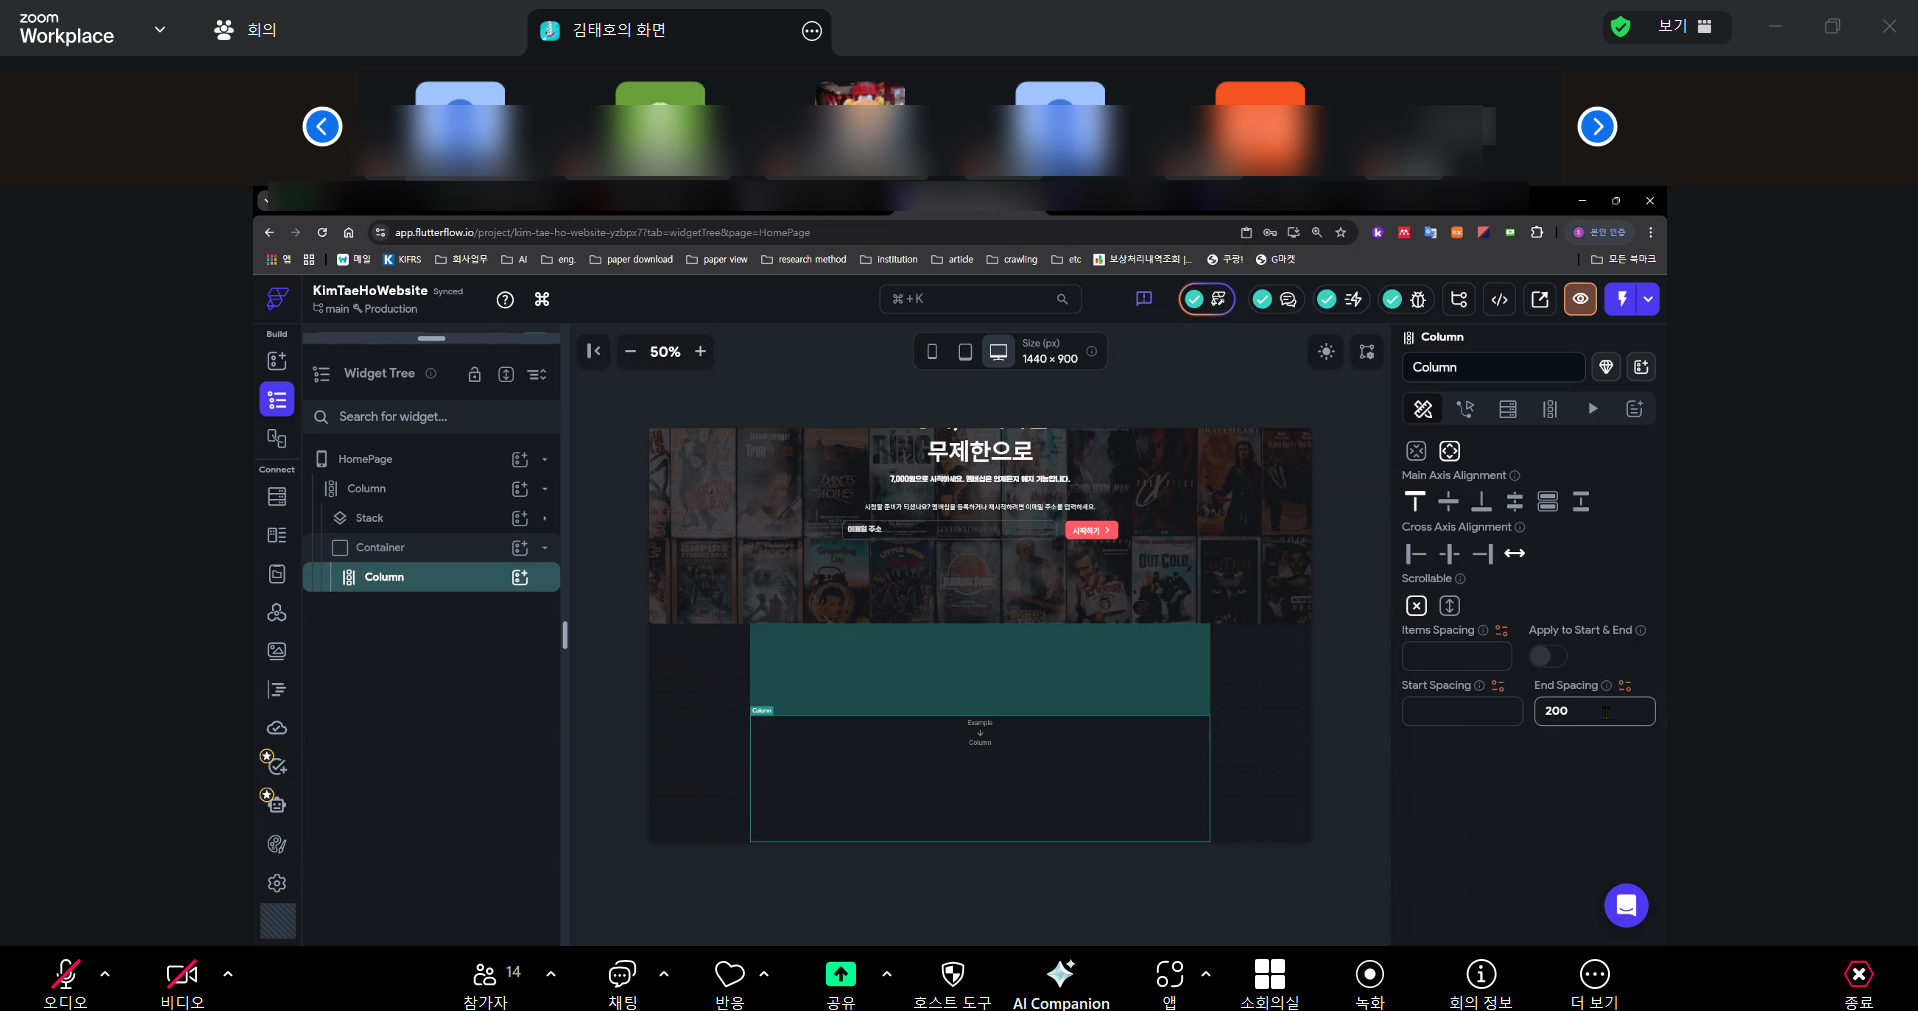
Task: Open the share project external link icon
Action: click(x=1540, y=299)
